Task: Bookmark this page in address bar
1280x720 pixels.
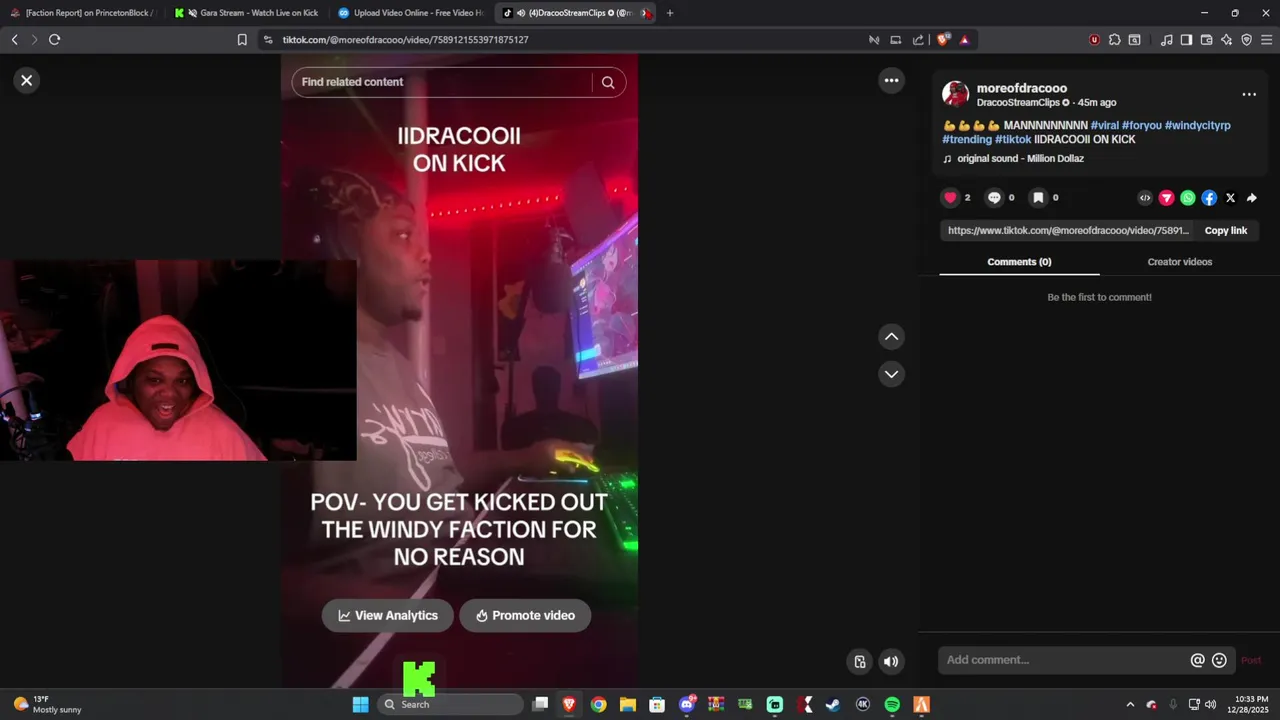Action: coord(242,40)
